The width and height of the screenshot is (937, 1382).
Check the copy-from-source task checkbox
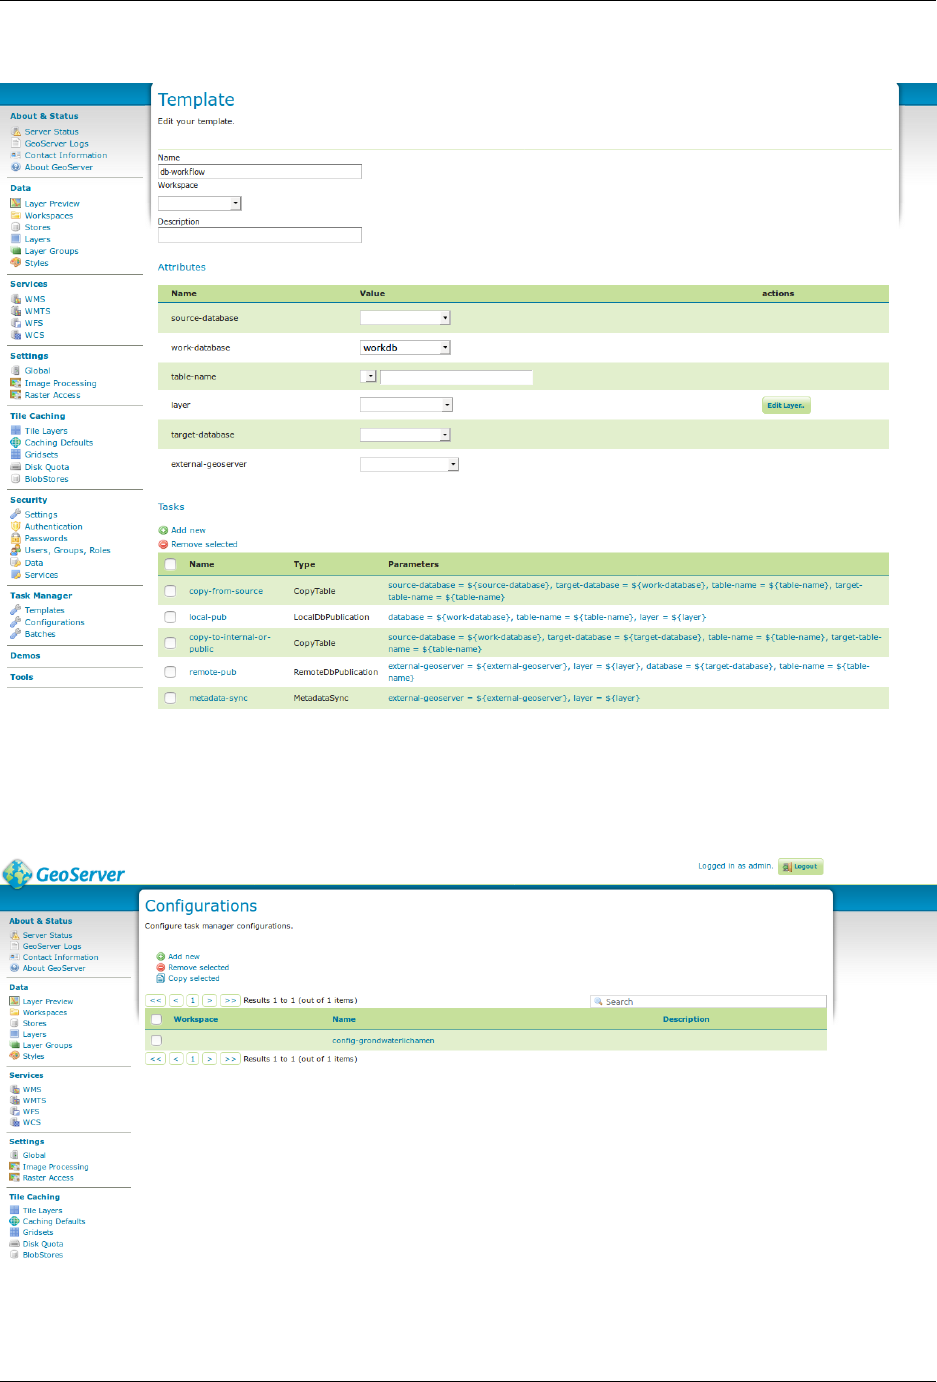(x=170, y=591)
